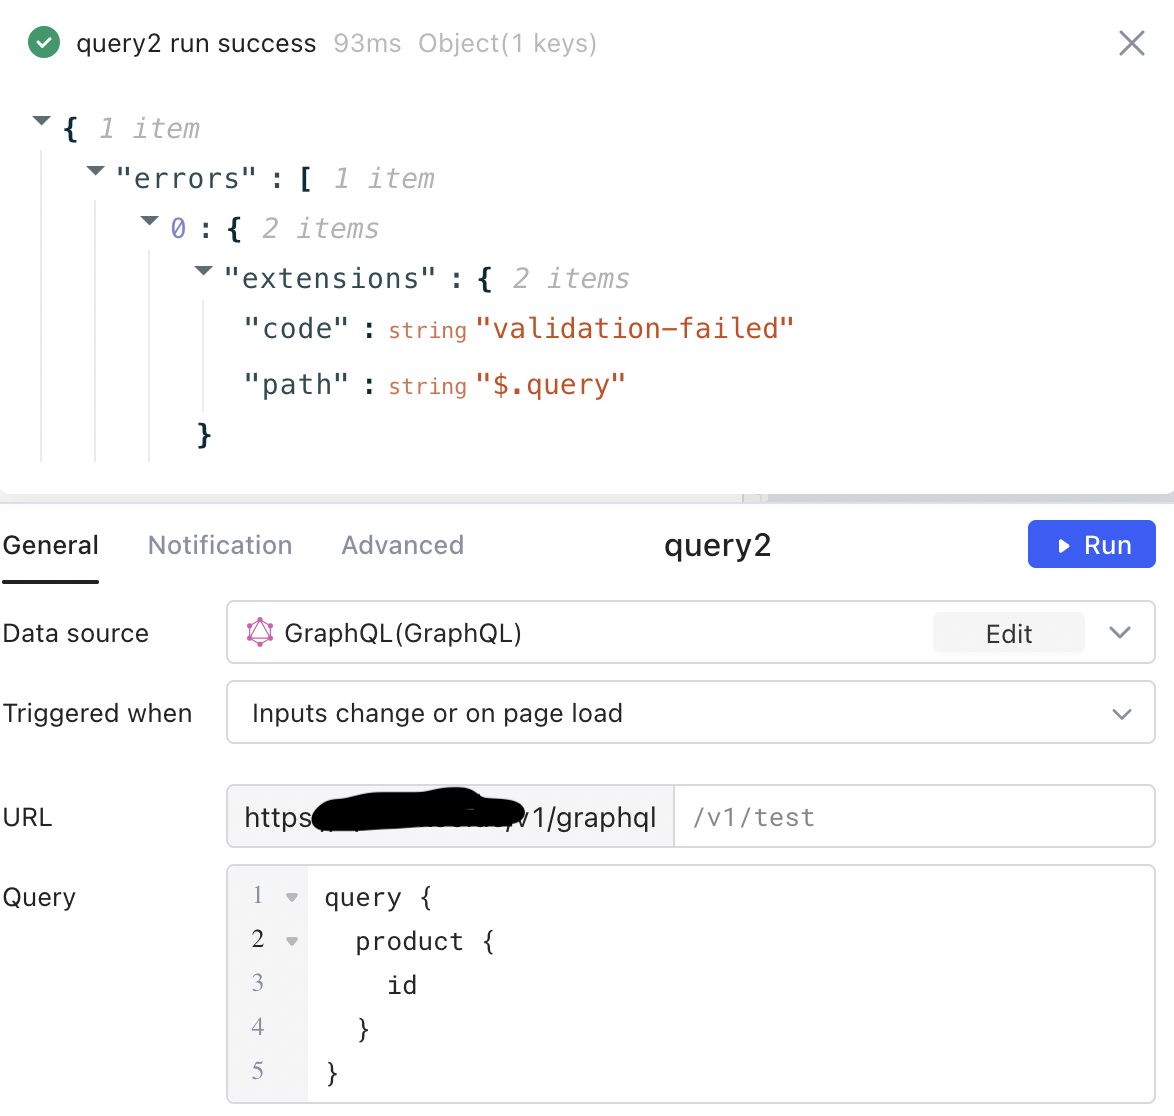
Task: Click the URL path input showing /v1/test
Action: pyautogui.click(x=915, y=816)
